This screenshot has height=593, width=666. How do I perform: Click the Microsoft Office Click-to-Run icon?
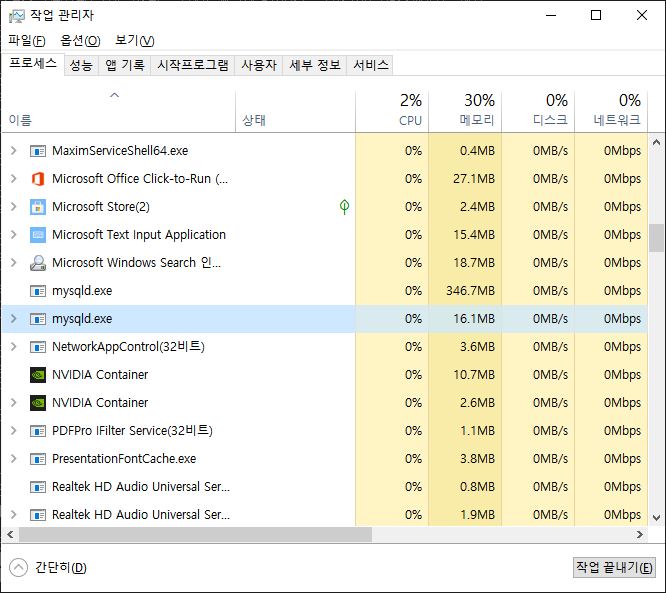click(x=38, y=179)
